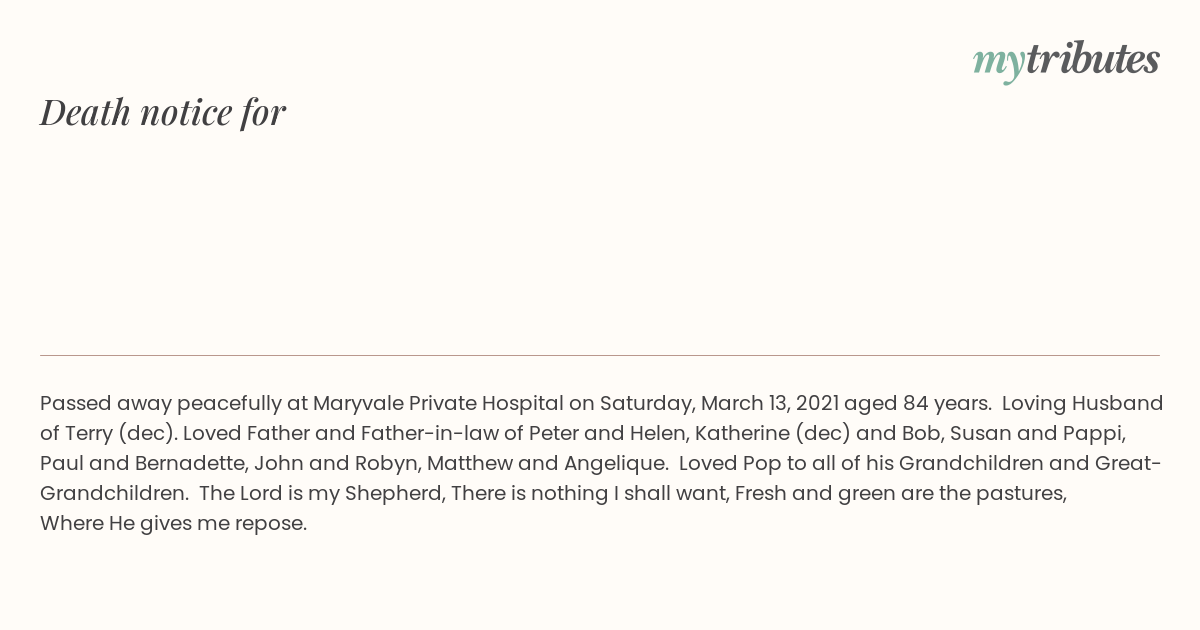The height and width of the screenshot is (630, 1200).
Task: Click the "Loving Husband" phrase
Action: (x=1082, y=403)
